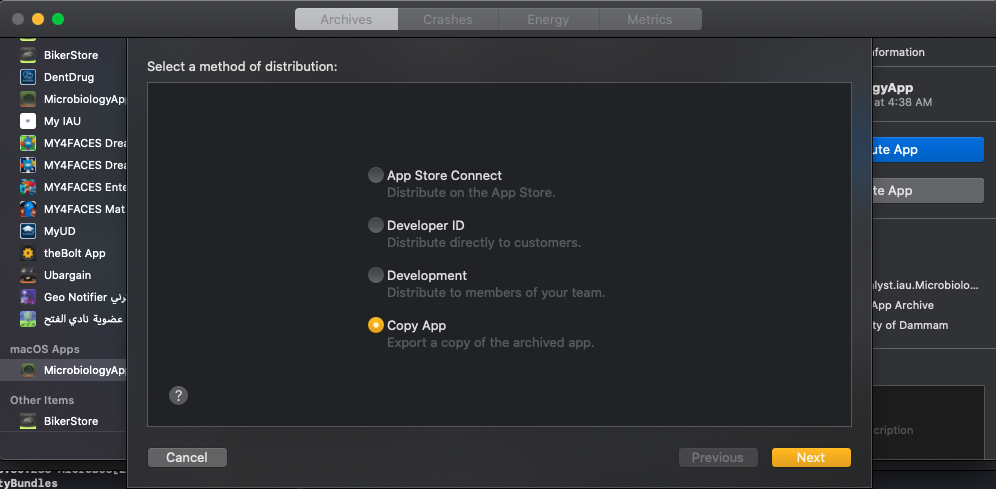Click BikerStore icon under Other Items
This screenshot has height=489, width=996.
28,421
